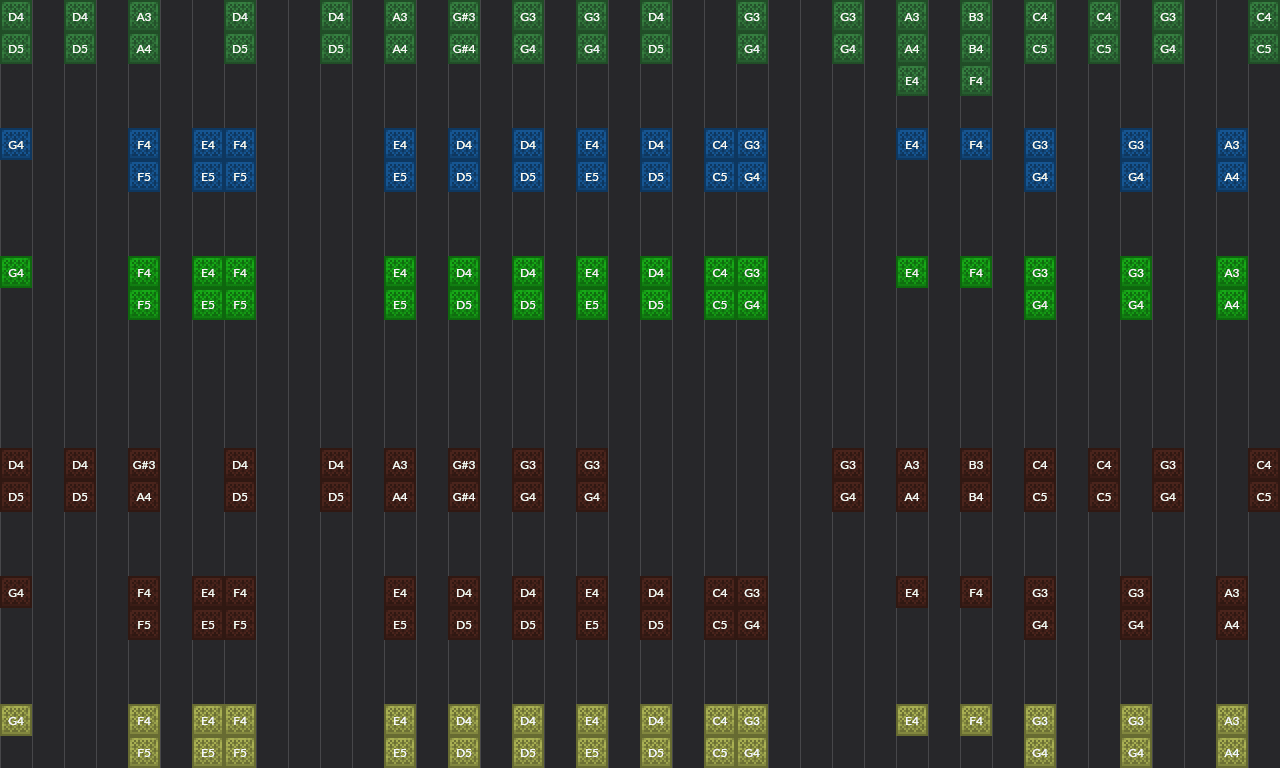Pick the blue G3 block touching blue C4
This screenshot has width=1280, height=768.
point(752,144)
